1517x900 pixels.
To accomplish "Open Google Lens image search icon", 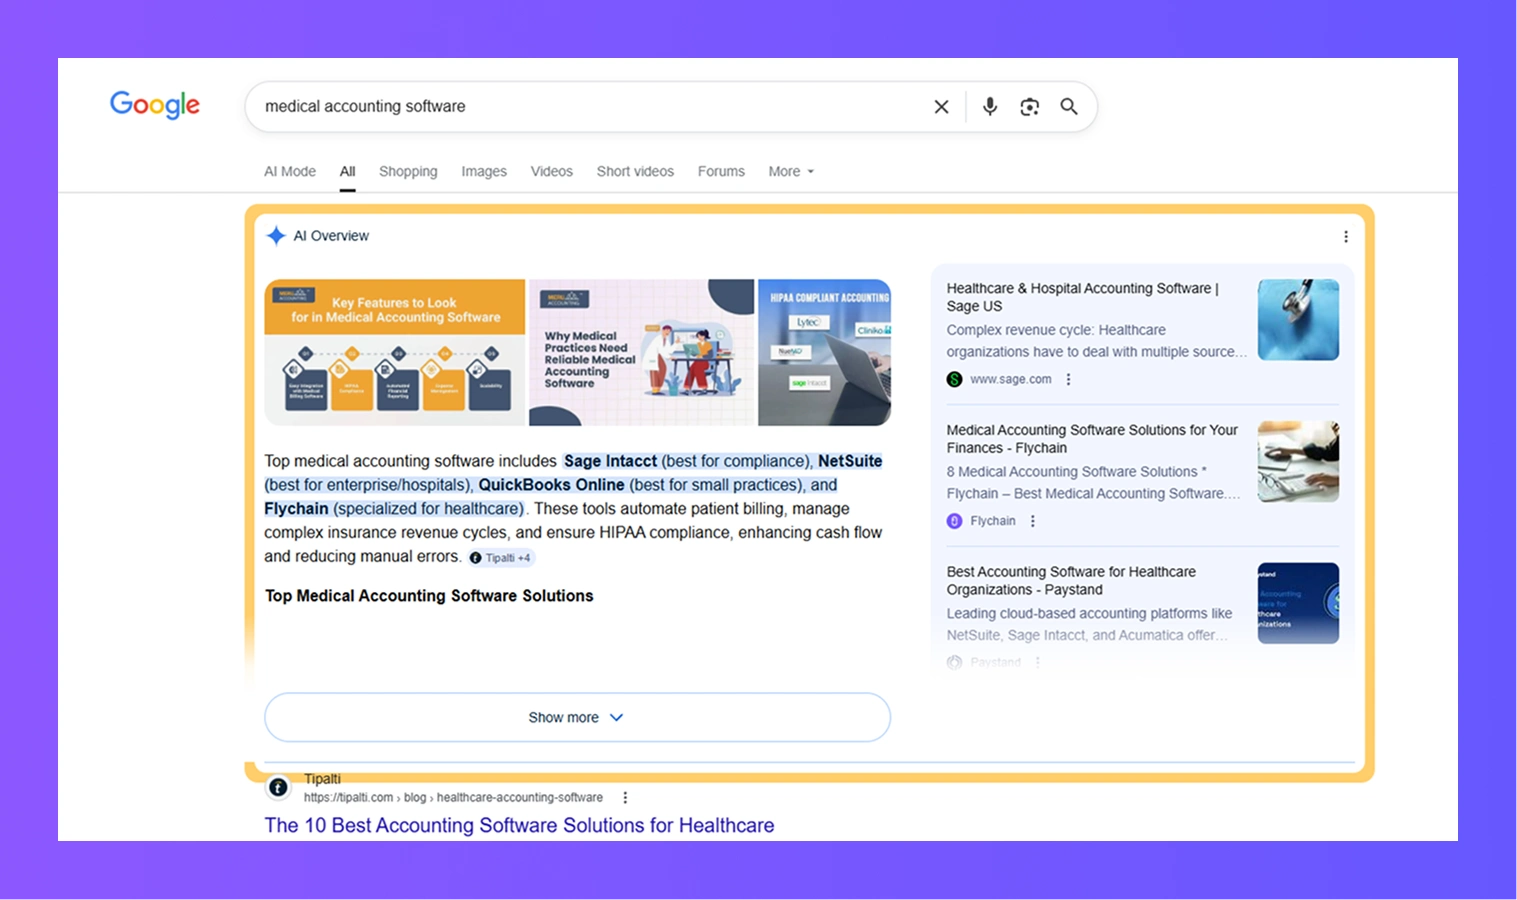I will [x=1029, y=107].
